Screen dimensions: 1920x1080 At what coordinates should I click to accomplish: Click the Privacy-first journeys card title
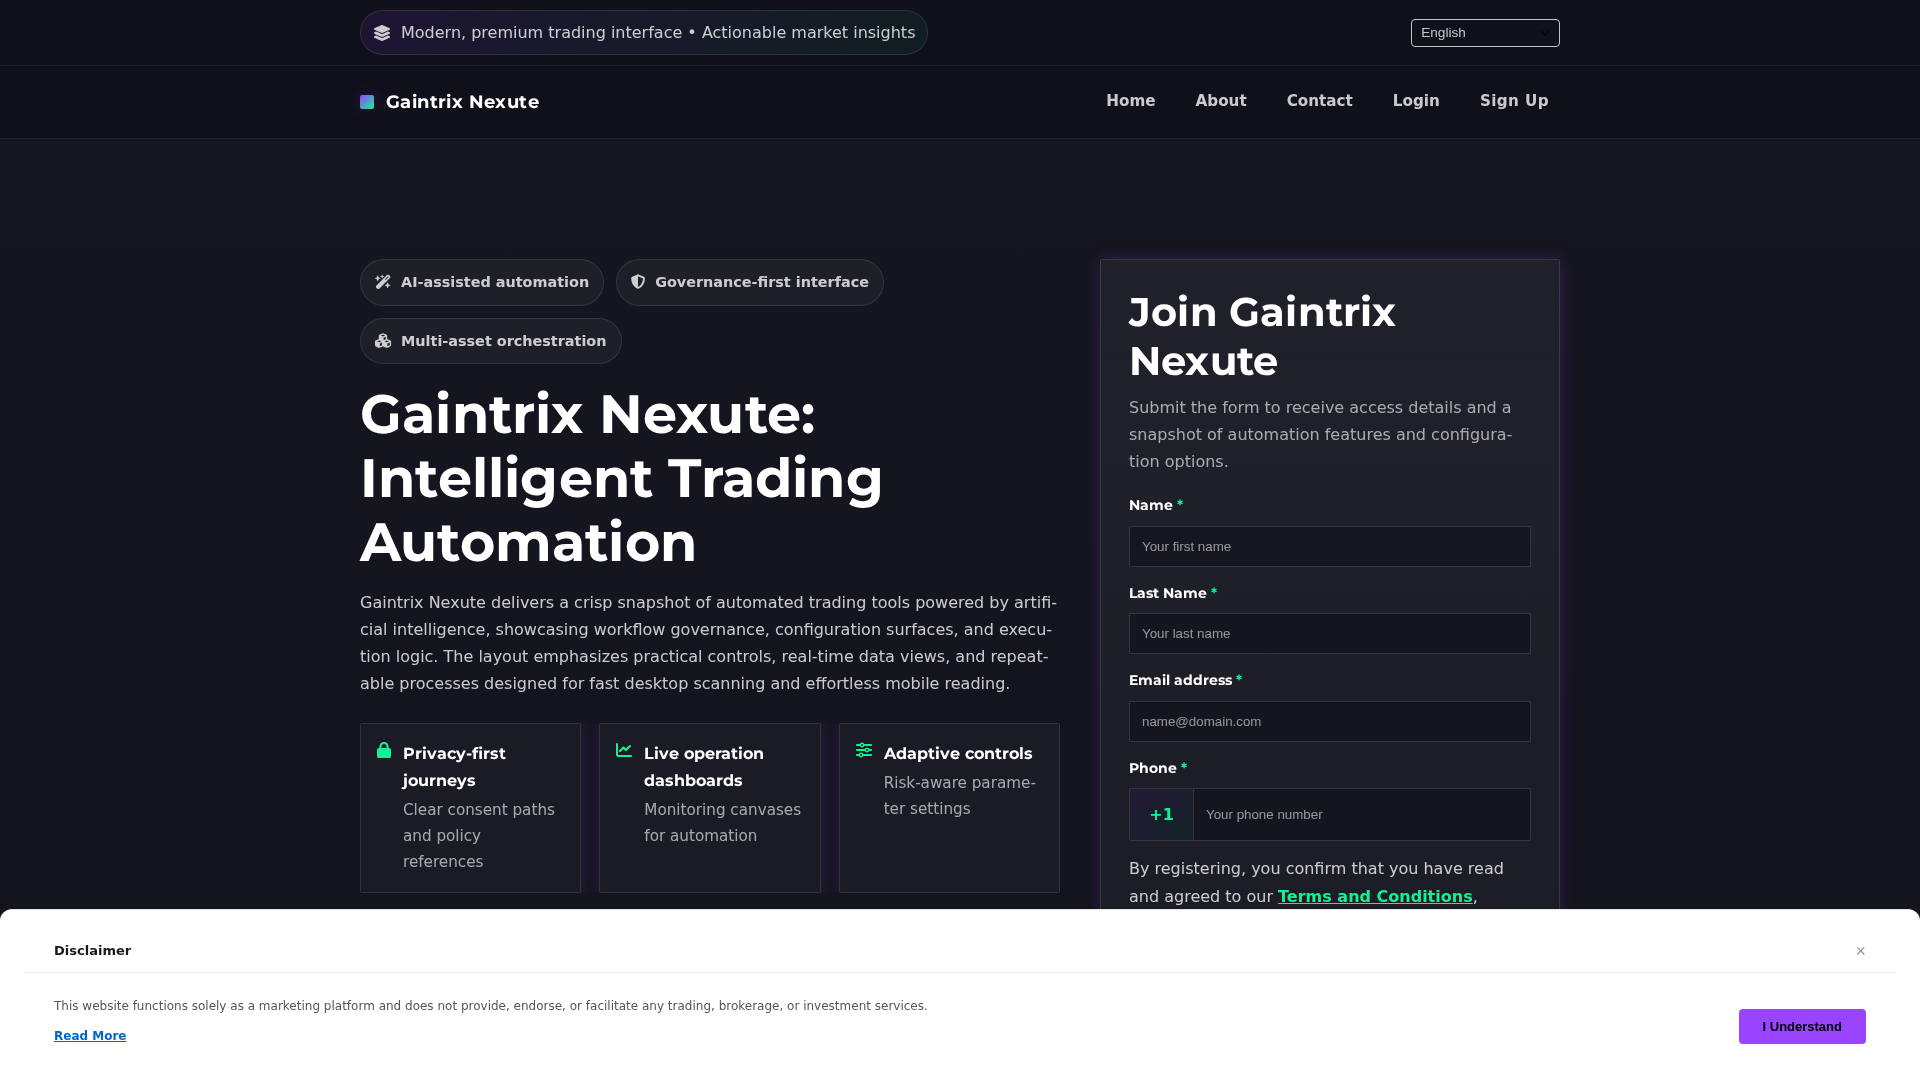click(454, 767)
